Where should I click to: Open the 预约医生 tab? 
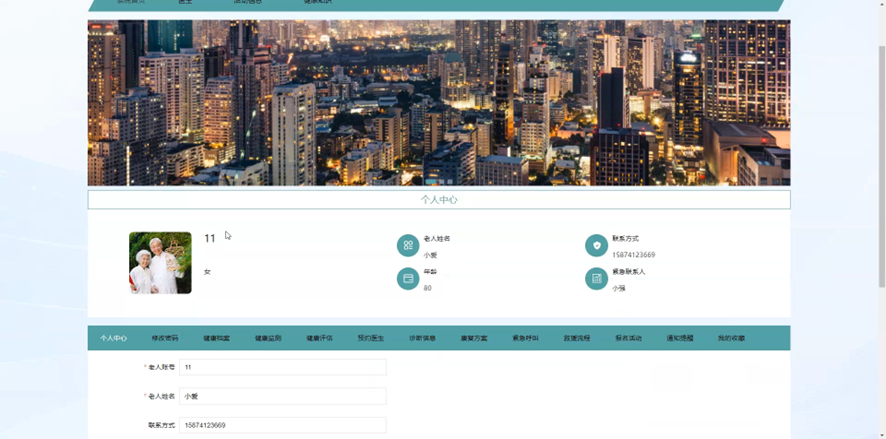coord(371,338)
